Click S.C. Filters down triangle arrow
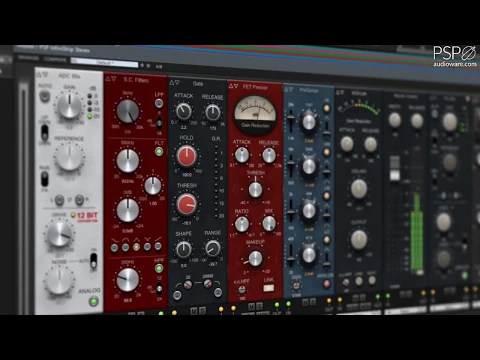Screen dimensions: 480x360 click(114, 79)
